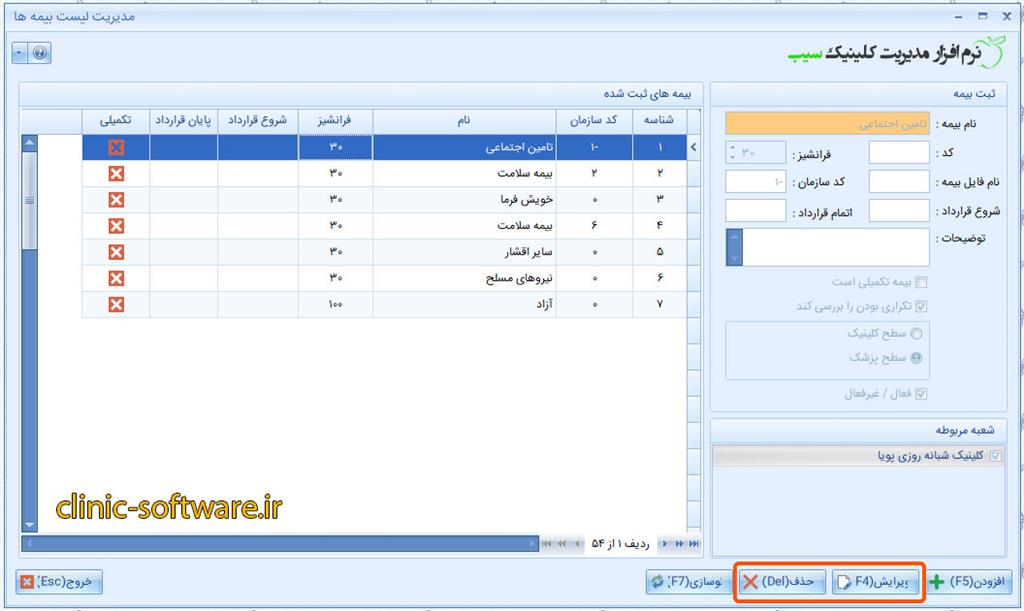Click red X supplementary icon in تامین اجتماعی row
Image resolution: width=1024 pixels, height=611 pixels.
pyautogui.click(x=116, y=148)
